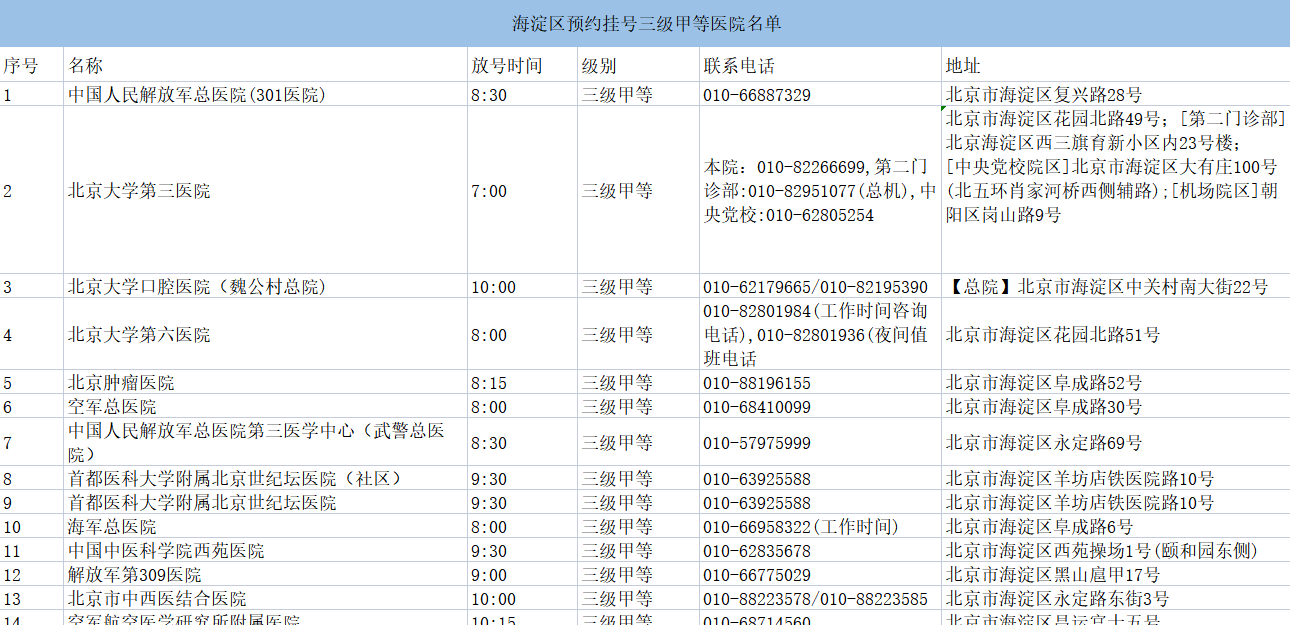Viewport: 1290px width, 625px height.
Task: Select the 放号时间 header cell
Action: 507,66
